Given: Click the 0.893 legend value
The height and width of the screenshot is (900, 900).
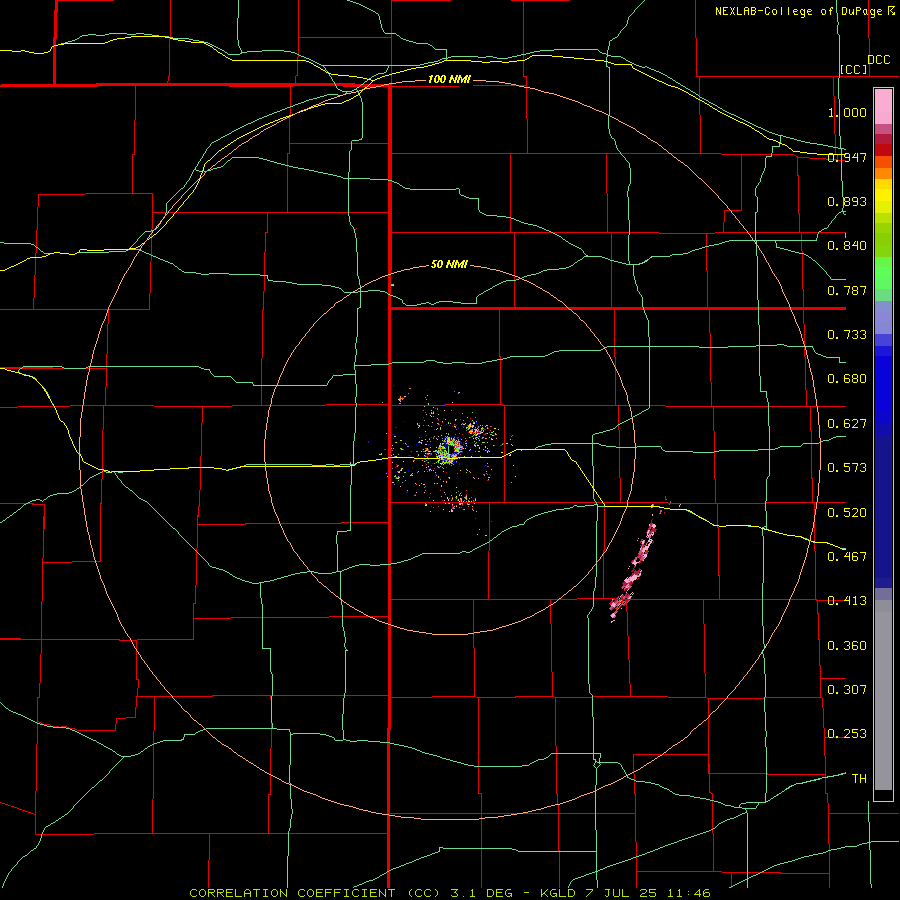Looking at the screenshot, I should [847, 201].
